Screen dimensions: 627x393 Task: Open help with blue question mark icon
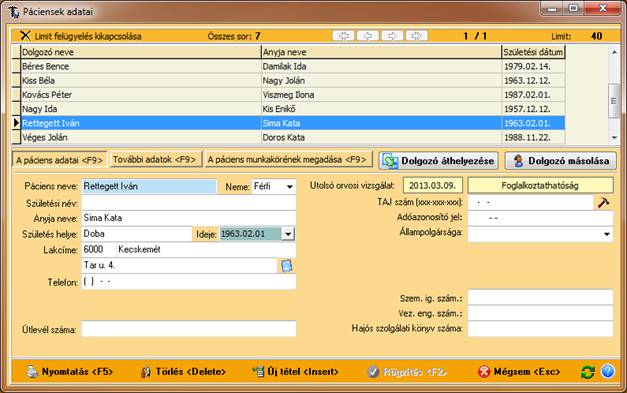point(607,371)
